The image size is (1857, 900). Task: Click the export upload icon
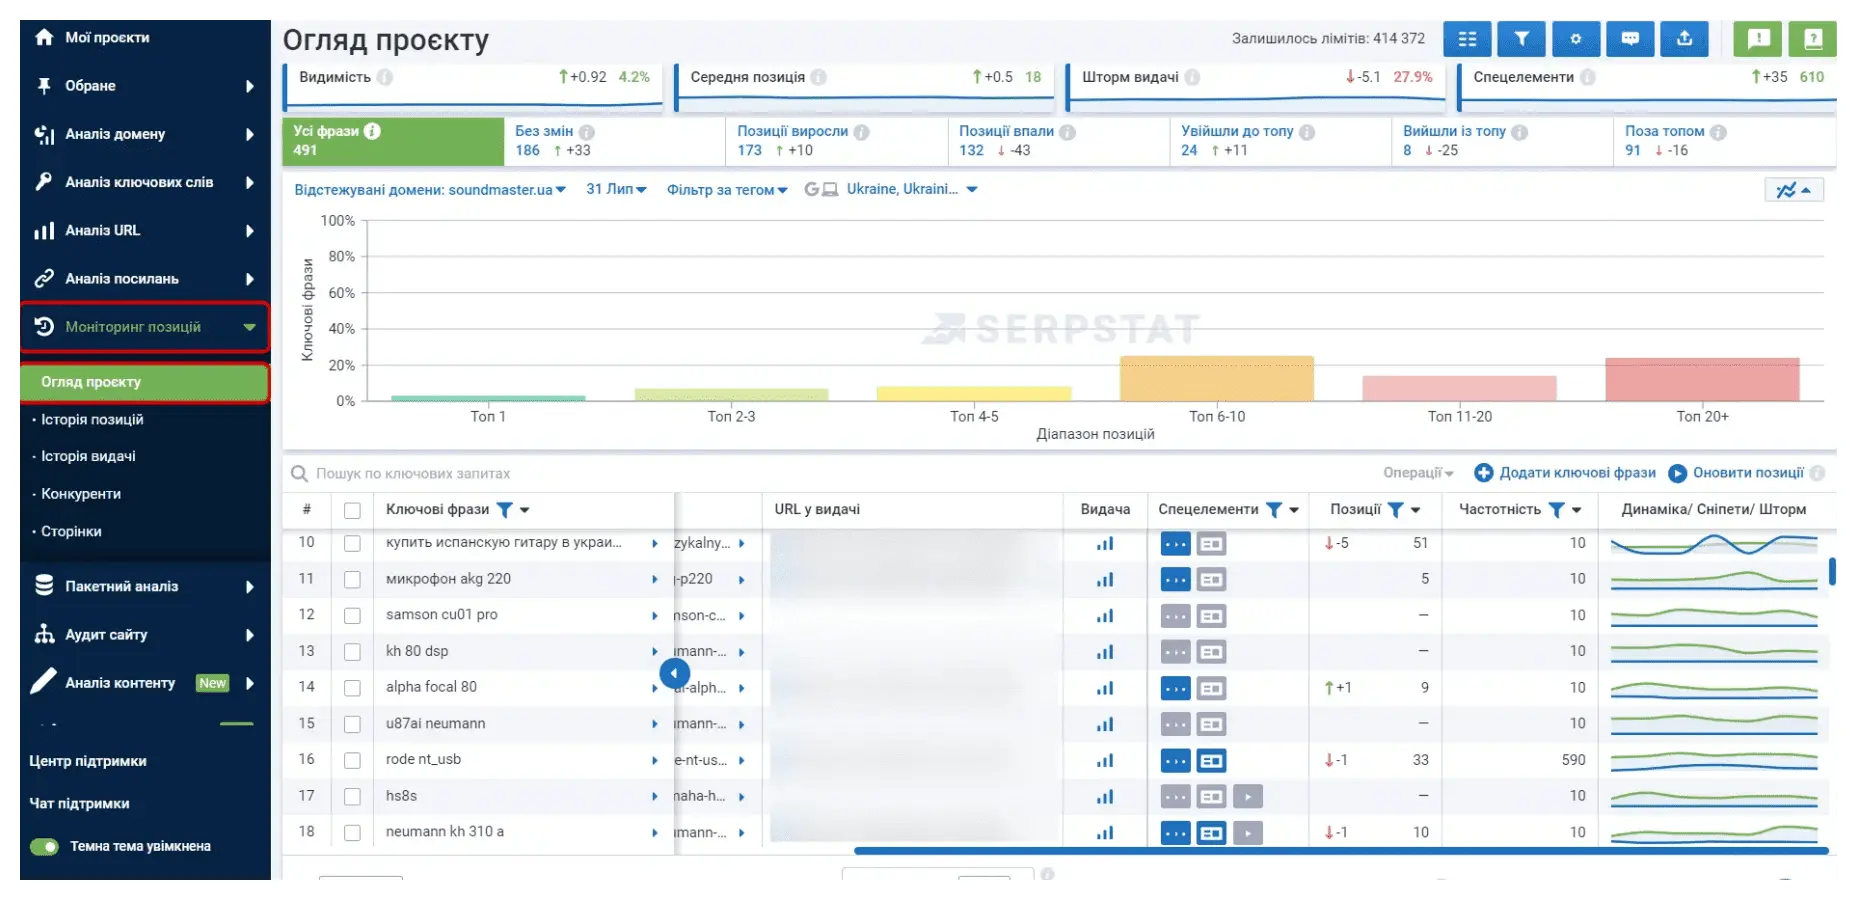pyautogui.click(x=1684, y=39)
